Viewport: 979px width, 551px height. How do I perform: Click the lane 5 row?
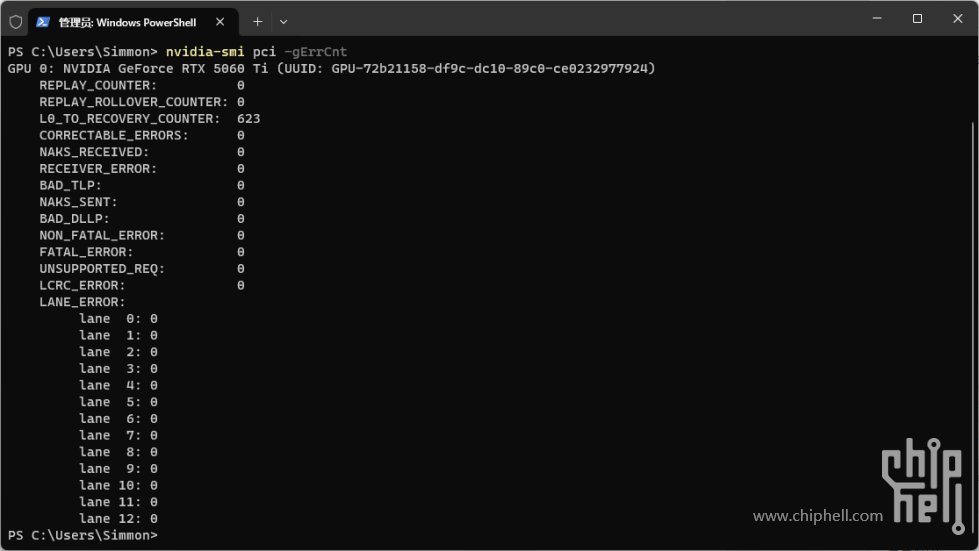point(118,402)
